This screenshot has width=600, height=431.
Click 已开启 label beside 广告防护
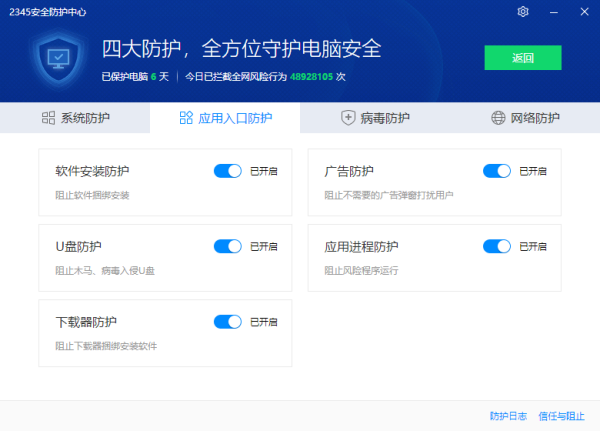point(533,171)
